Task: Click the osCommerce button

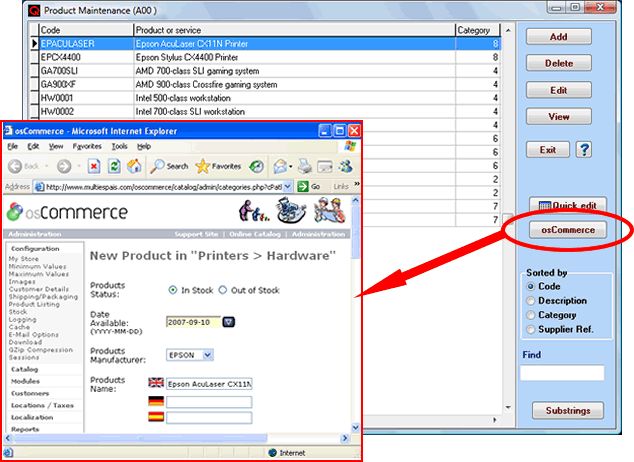Action: point(568,230)
